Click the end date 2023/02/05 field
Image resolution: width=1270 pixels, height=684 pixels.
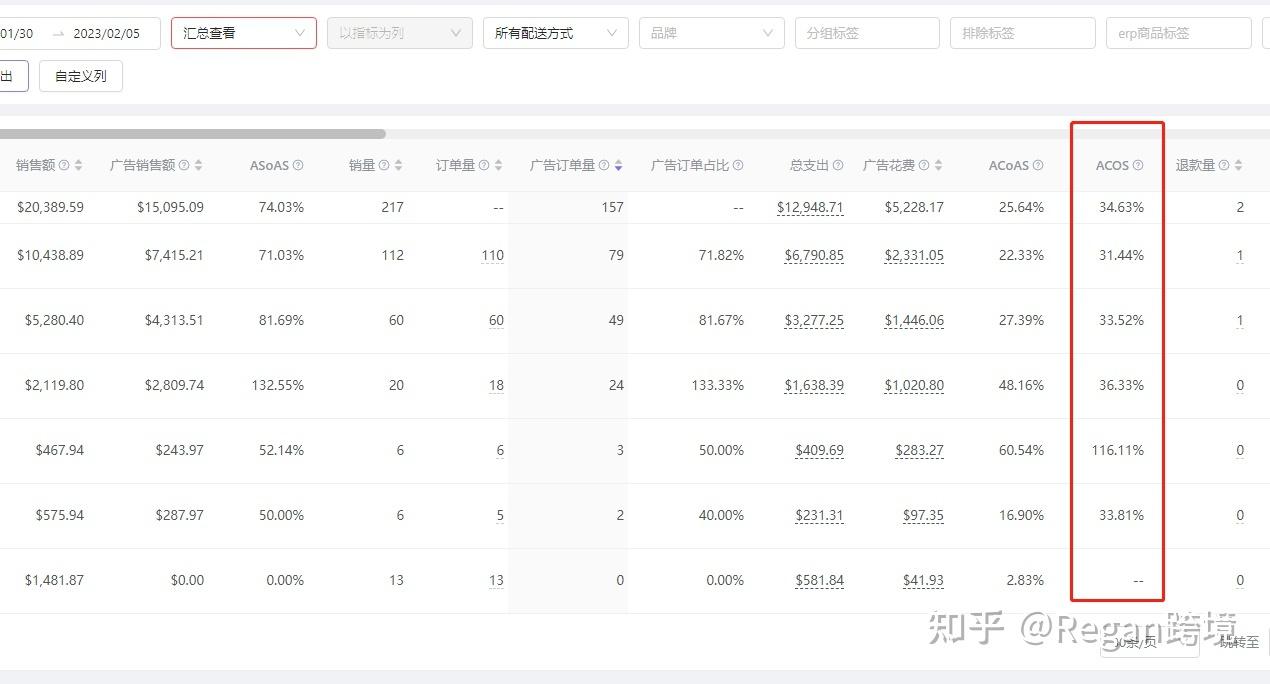(107, 33)
